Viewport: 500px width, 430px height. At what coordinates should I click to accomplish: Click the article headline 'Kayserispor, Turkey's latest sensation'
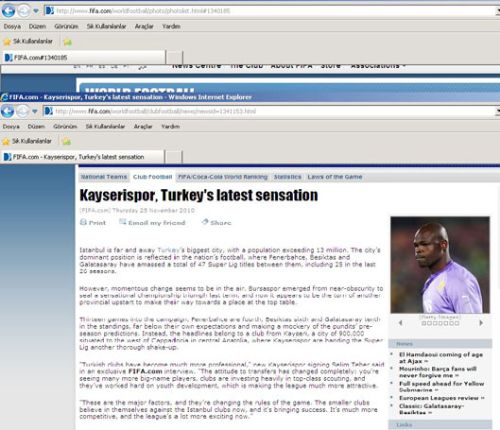tap(199, 195)
